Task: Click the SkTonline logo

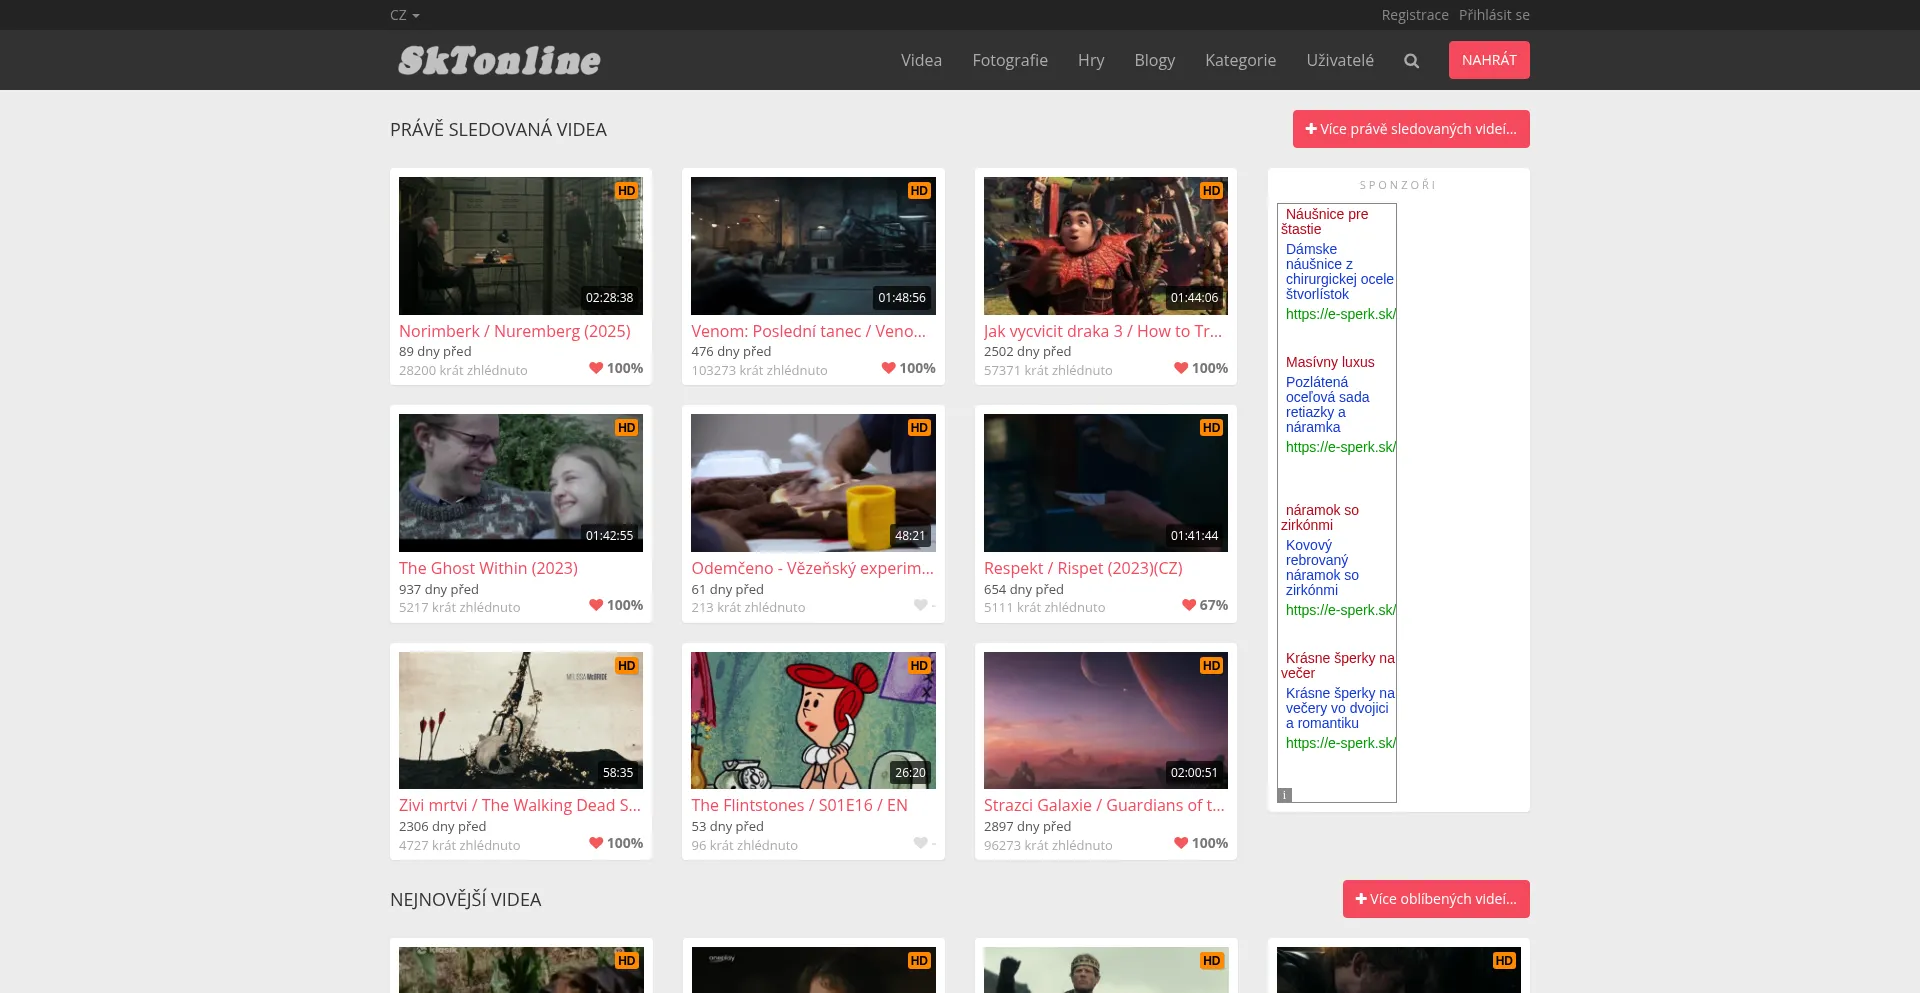Action: pyautogui.click(x=499, y=60)
